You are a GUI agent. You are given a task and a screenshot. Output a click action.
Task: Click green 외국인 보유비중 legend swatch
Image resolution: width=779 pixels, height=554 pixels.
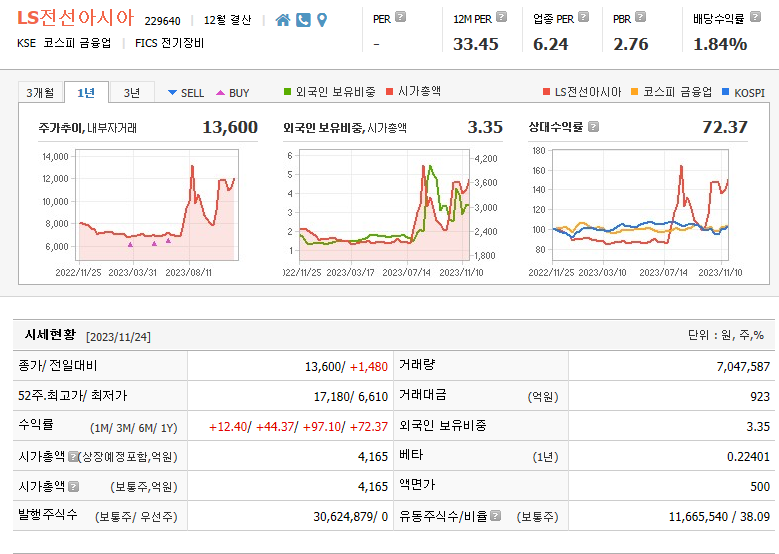287,91
